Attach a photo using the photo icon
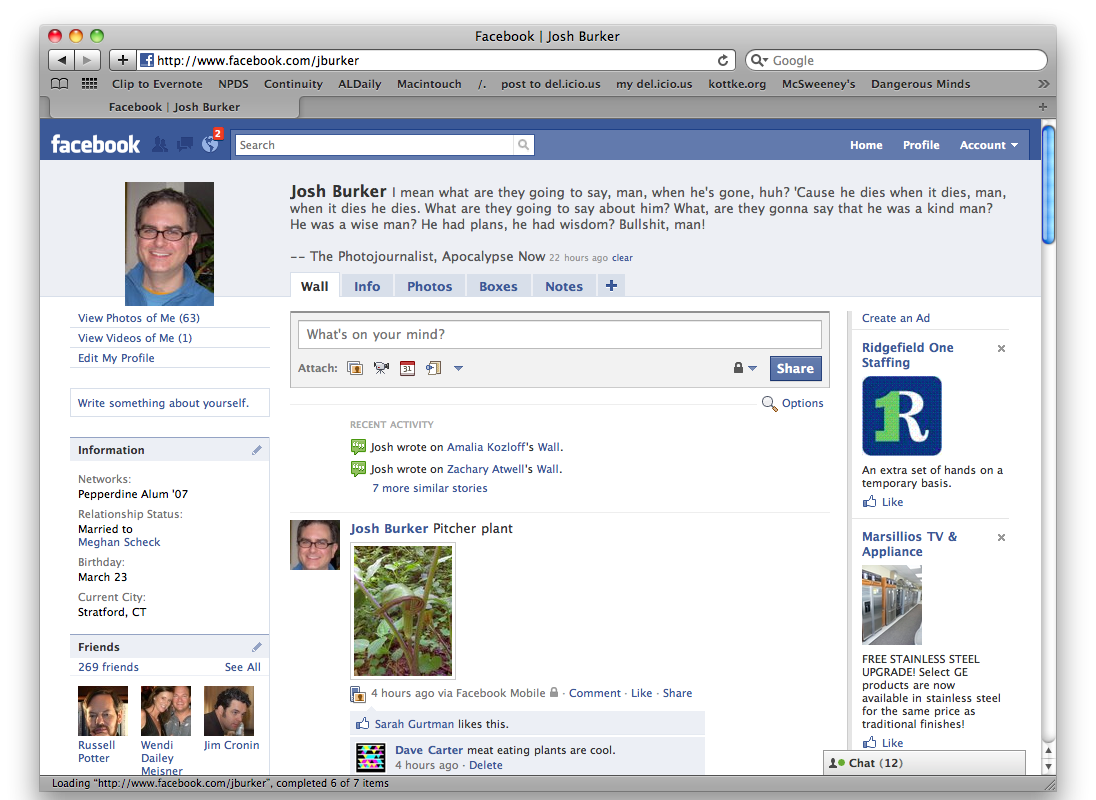1096x800 pixels. pos(355,368)
